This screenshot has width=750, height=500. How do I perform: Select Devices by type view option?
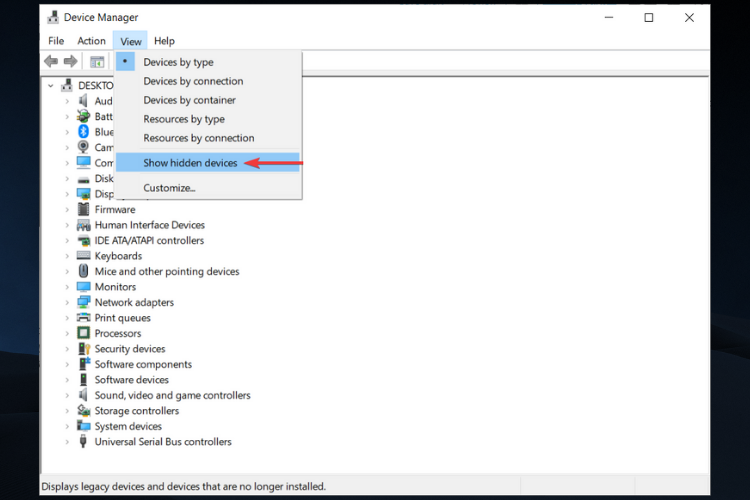[x=209, y=62]
